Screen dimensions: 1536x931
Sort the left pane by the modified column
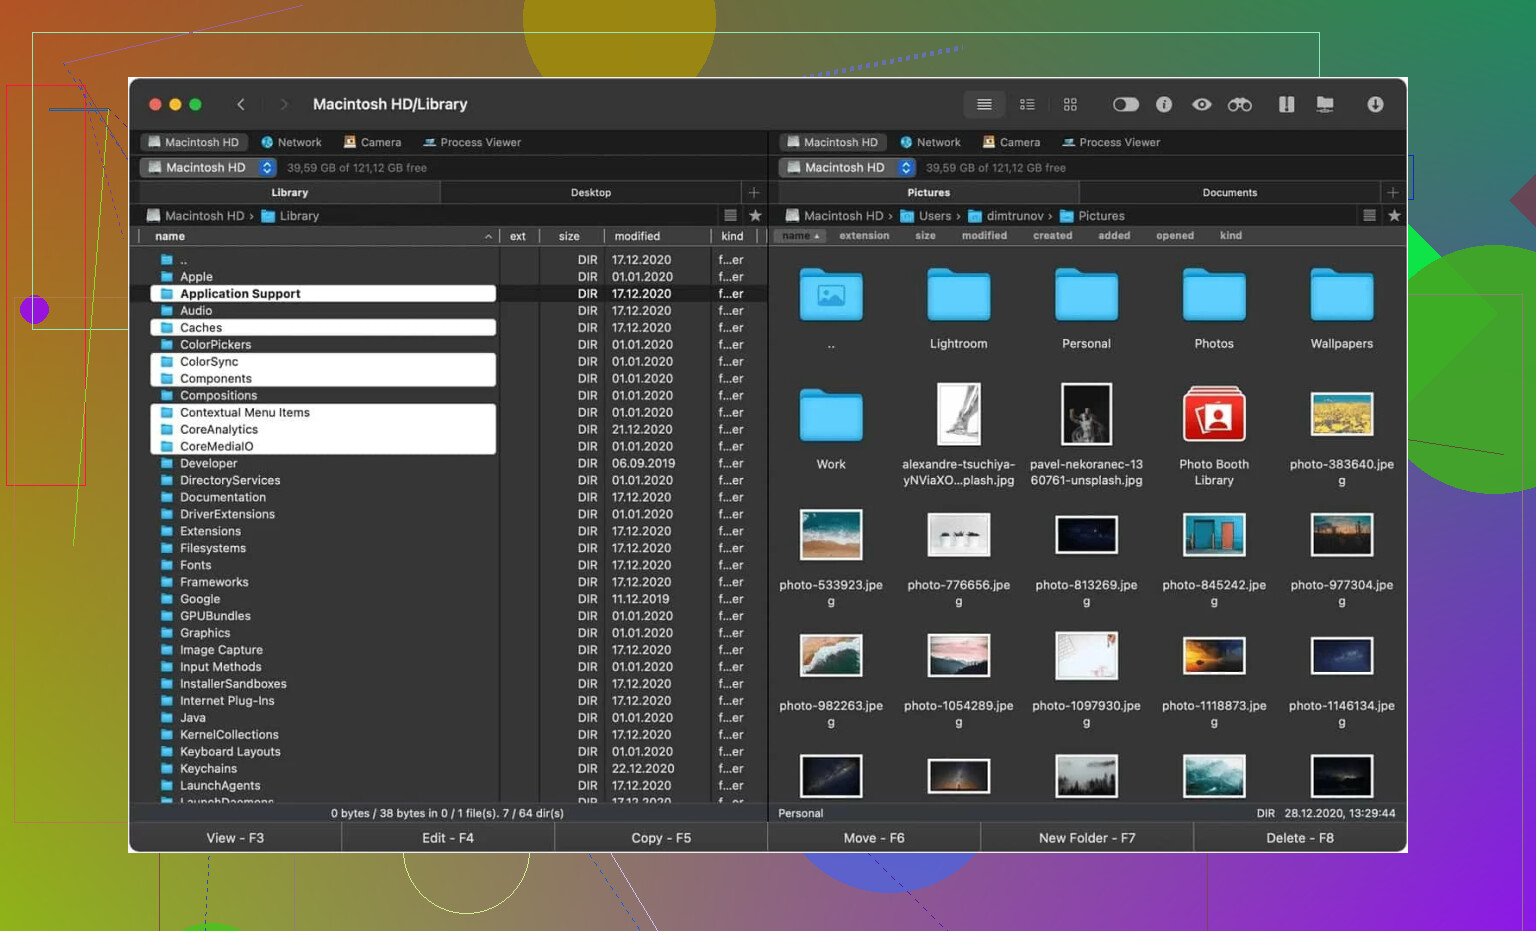(x=637, y=237)
